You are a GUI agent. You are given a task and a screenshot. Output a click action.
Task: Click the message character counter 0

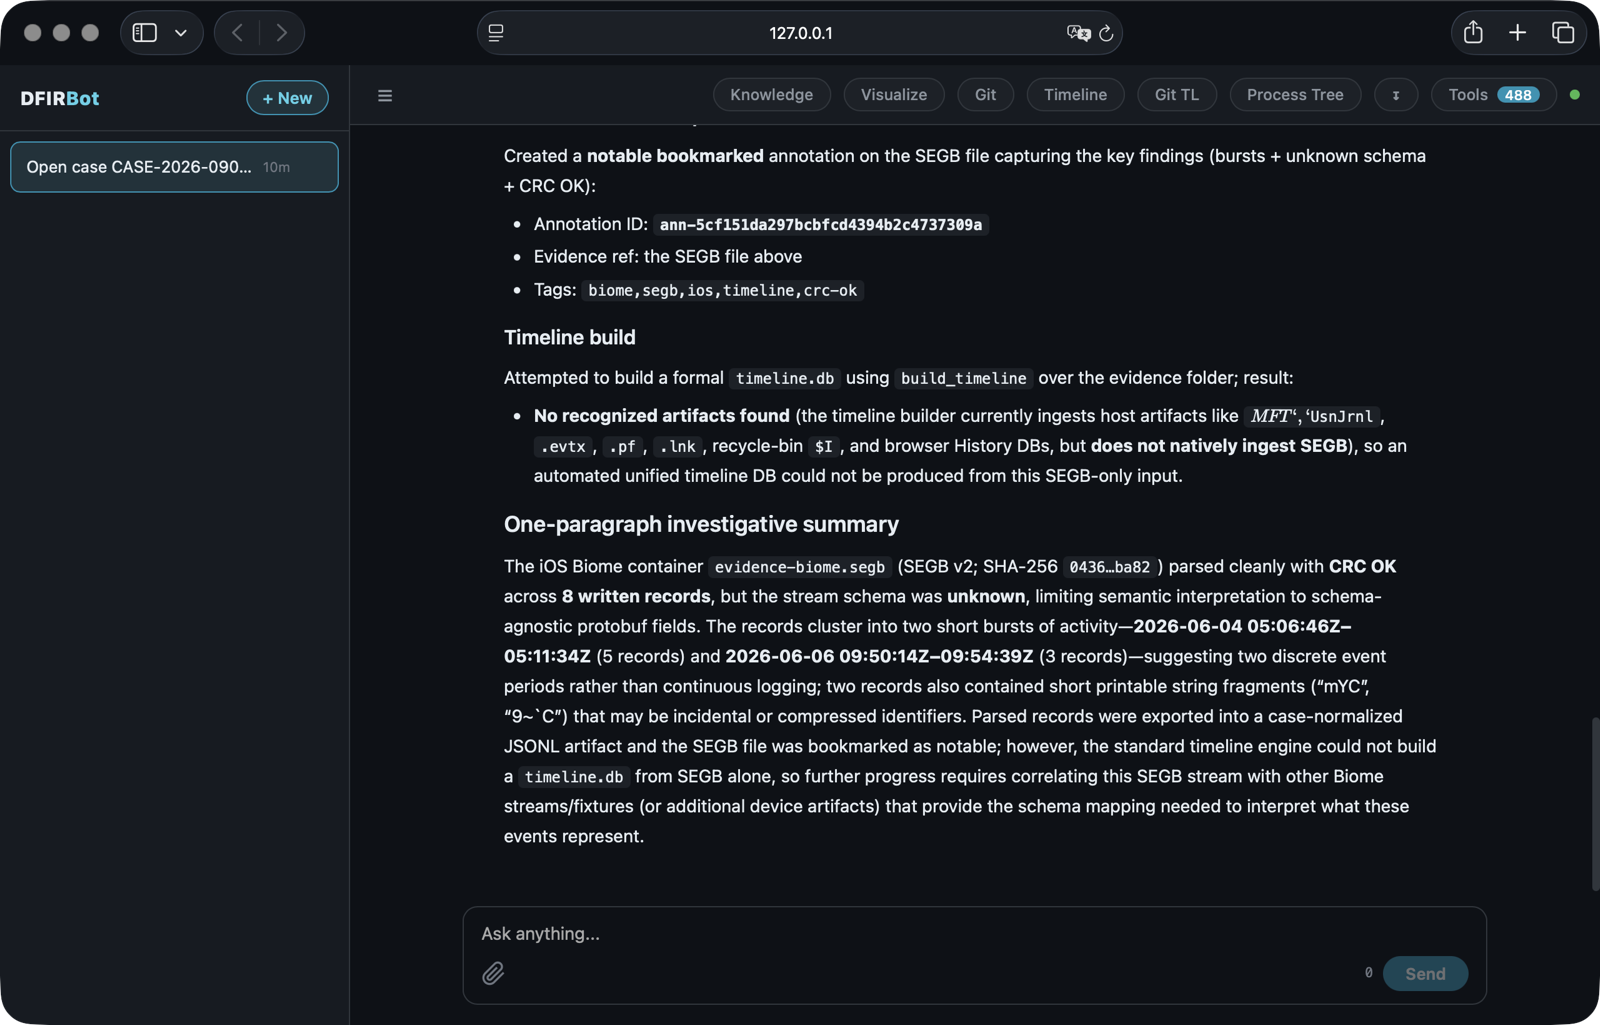pos(1368,972)
